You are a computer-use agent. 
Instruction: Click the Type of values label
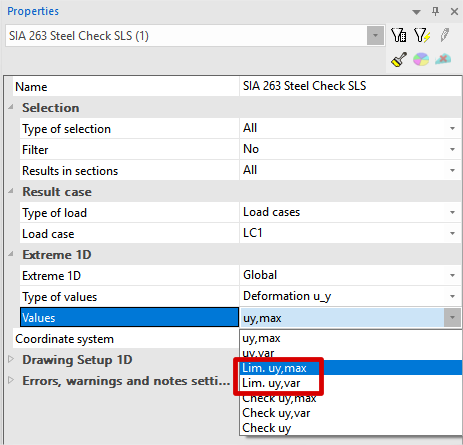click(x=60, y=297)
